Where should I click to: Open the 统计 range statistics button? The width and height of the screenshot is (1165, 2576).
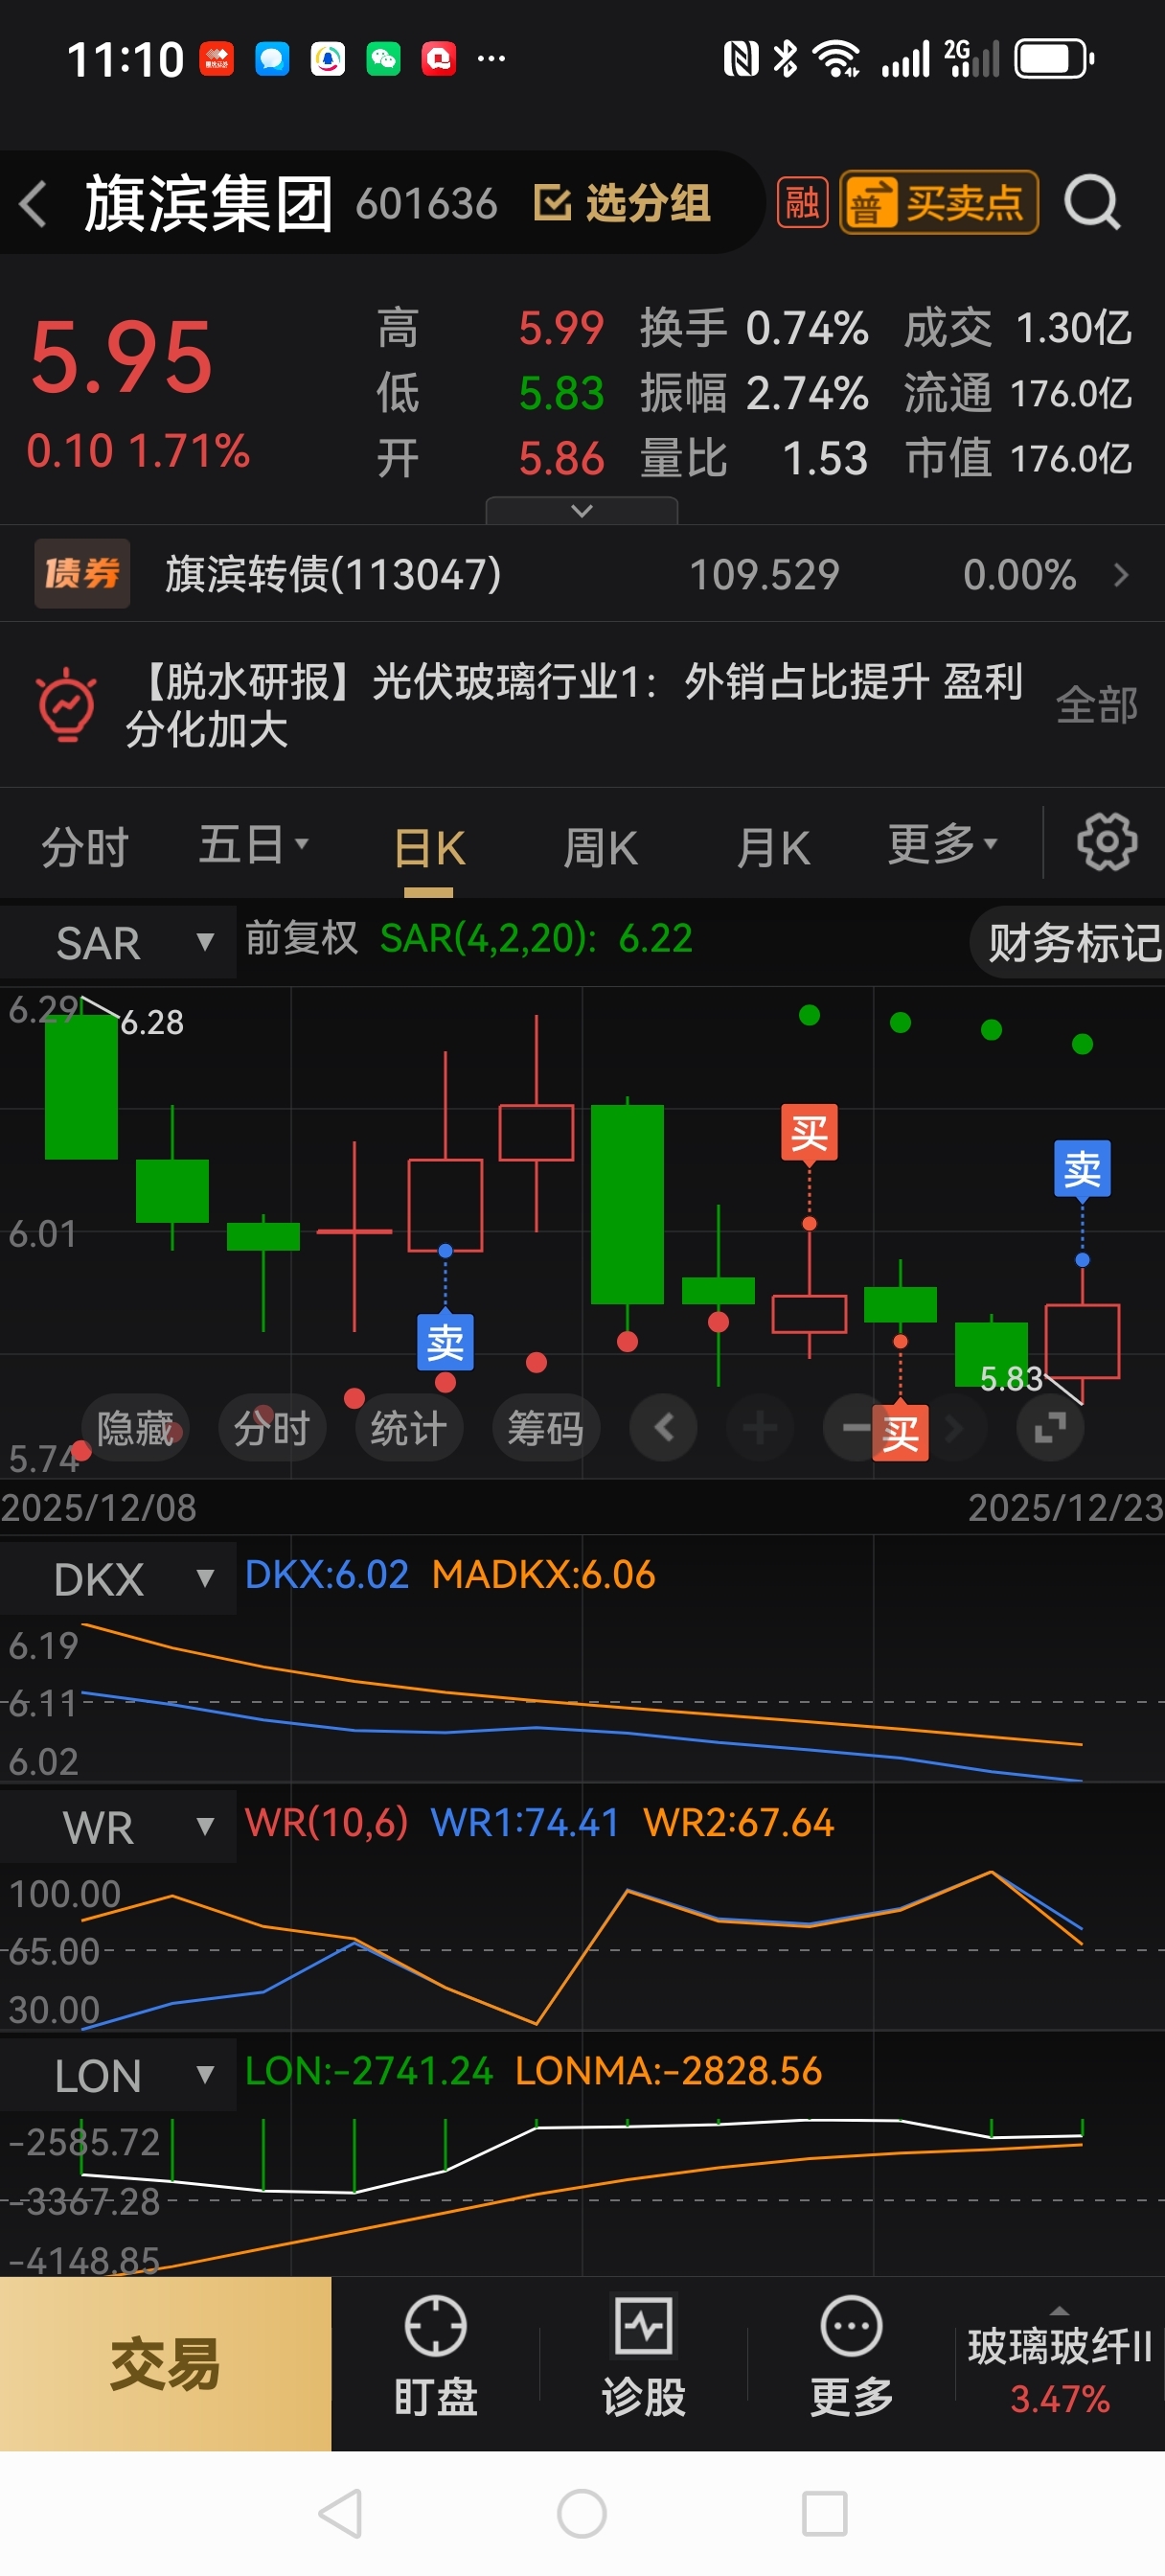click(408, 1428)
